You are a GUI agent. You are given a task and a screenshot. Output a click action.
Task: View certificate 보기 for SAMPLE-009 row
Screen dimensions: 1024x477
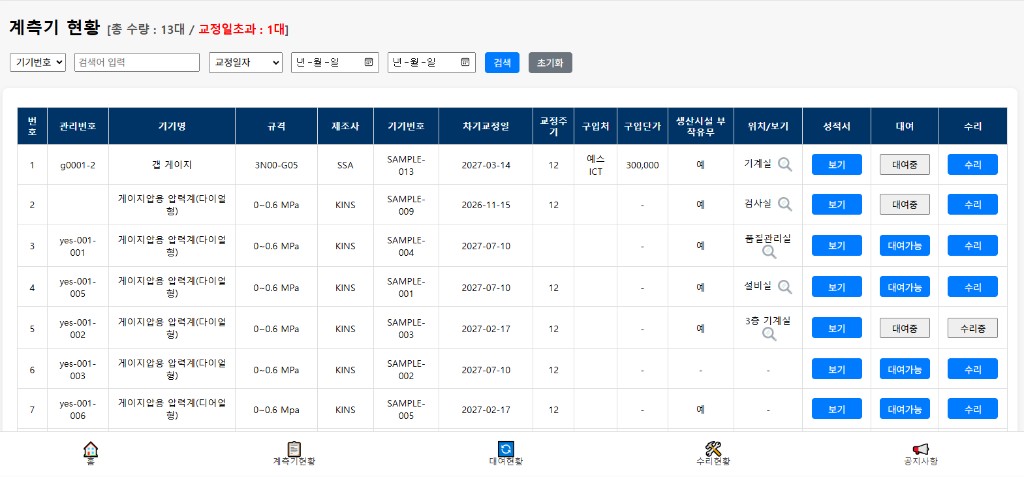(x=837, y=205)
